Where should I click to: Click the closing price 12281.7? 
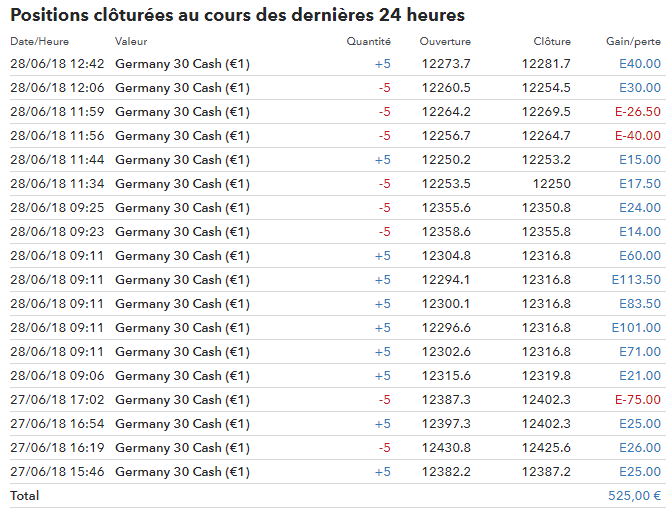(546, 64)
